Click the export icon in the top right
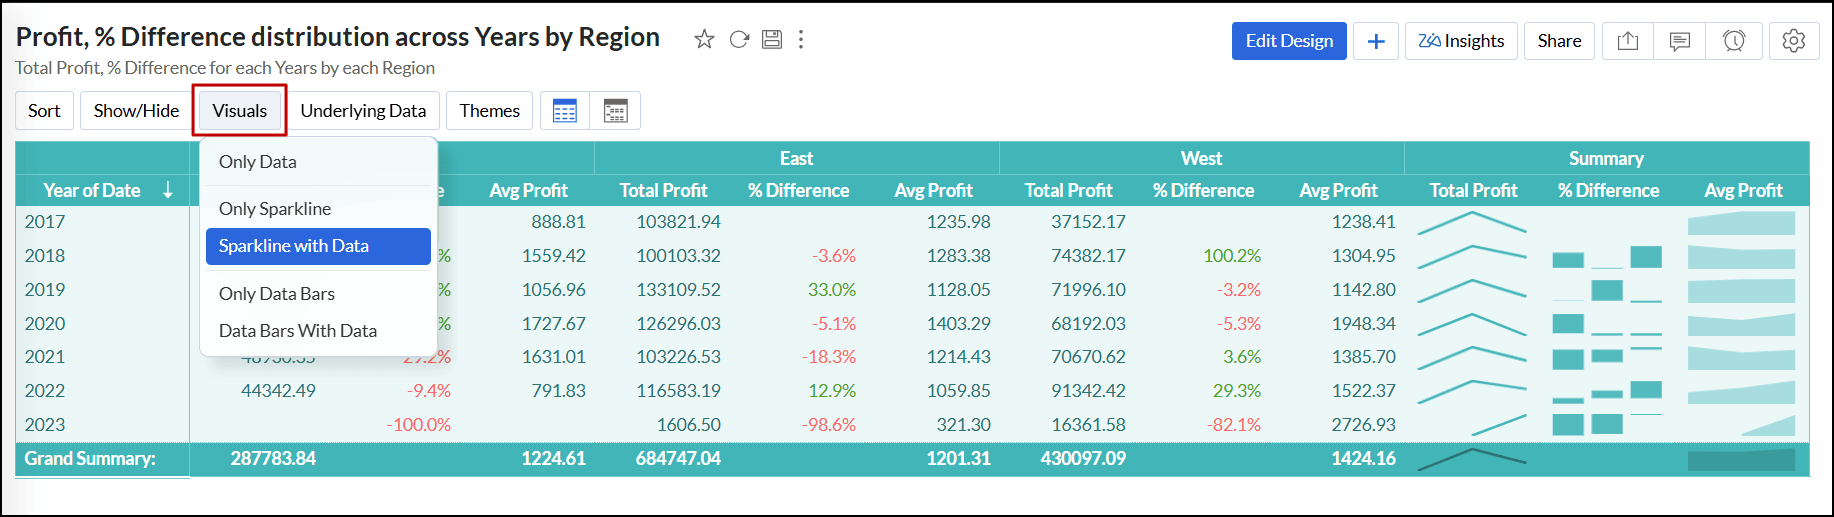The width and height of the screenshot is (1834, 517). [1628, 41]
